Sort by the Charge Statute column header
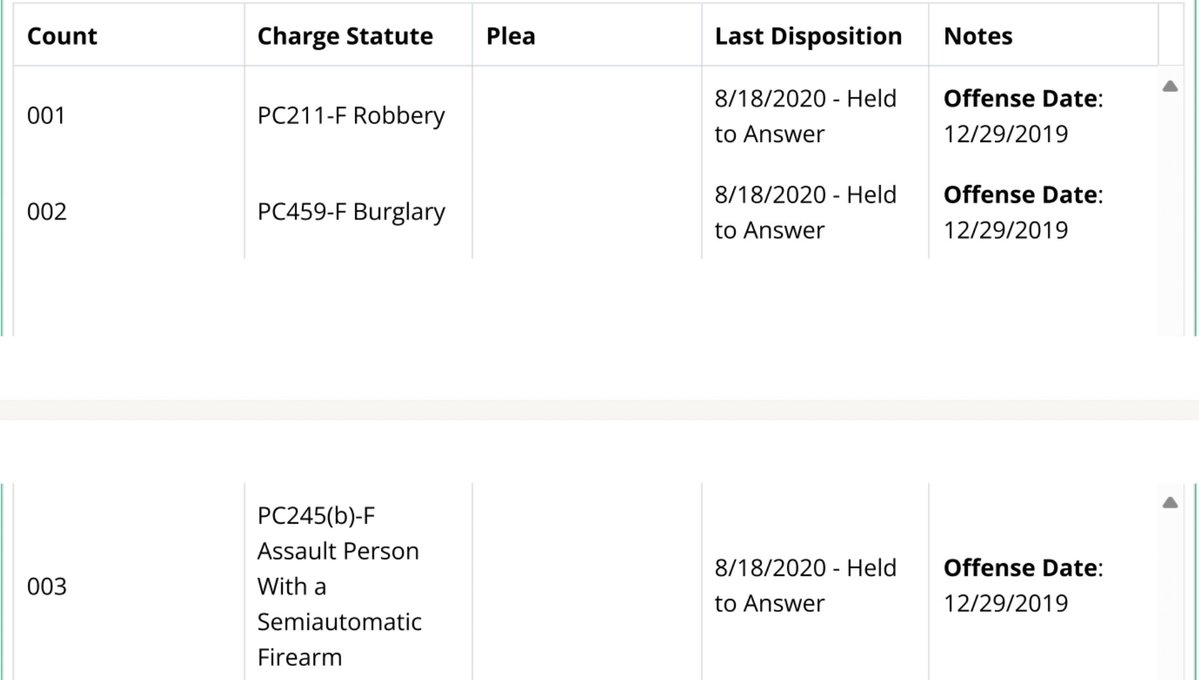Image resolution: width=1199 pixels, height=680 pixels. pyautogui.click(x=345, y=37)
